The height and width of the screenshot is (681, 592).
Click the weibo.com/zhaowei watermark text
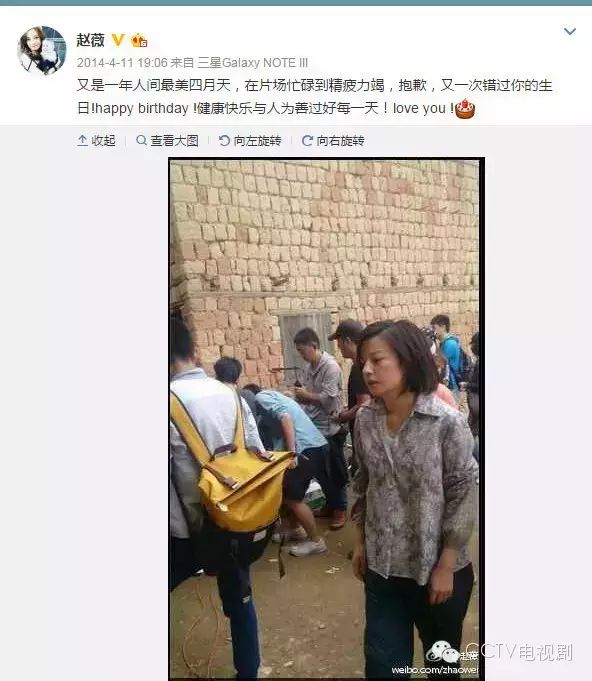(435, 670)
